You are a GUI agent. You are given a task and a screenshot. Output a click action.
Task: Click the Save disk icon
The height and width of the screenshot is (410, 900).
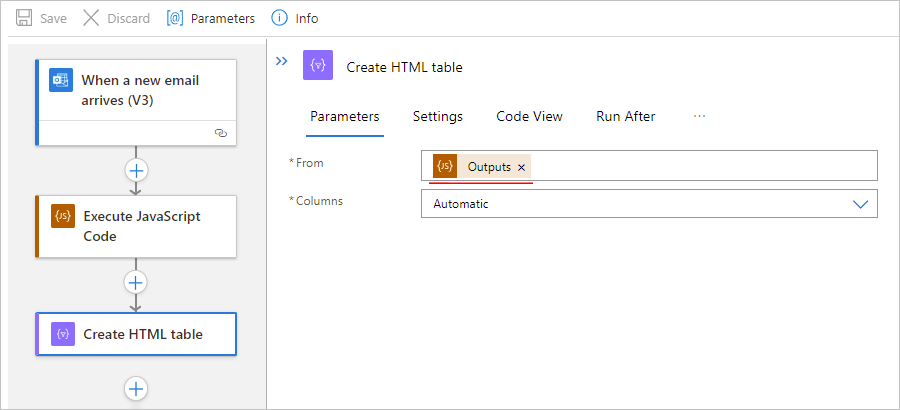[24, 18]
